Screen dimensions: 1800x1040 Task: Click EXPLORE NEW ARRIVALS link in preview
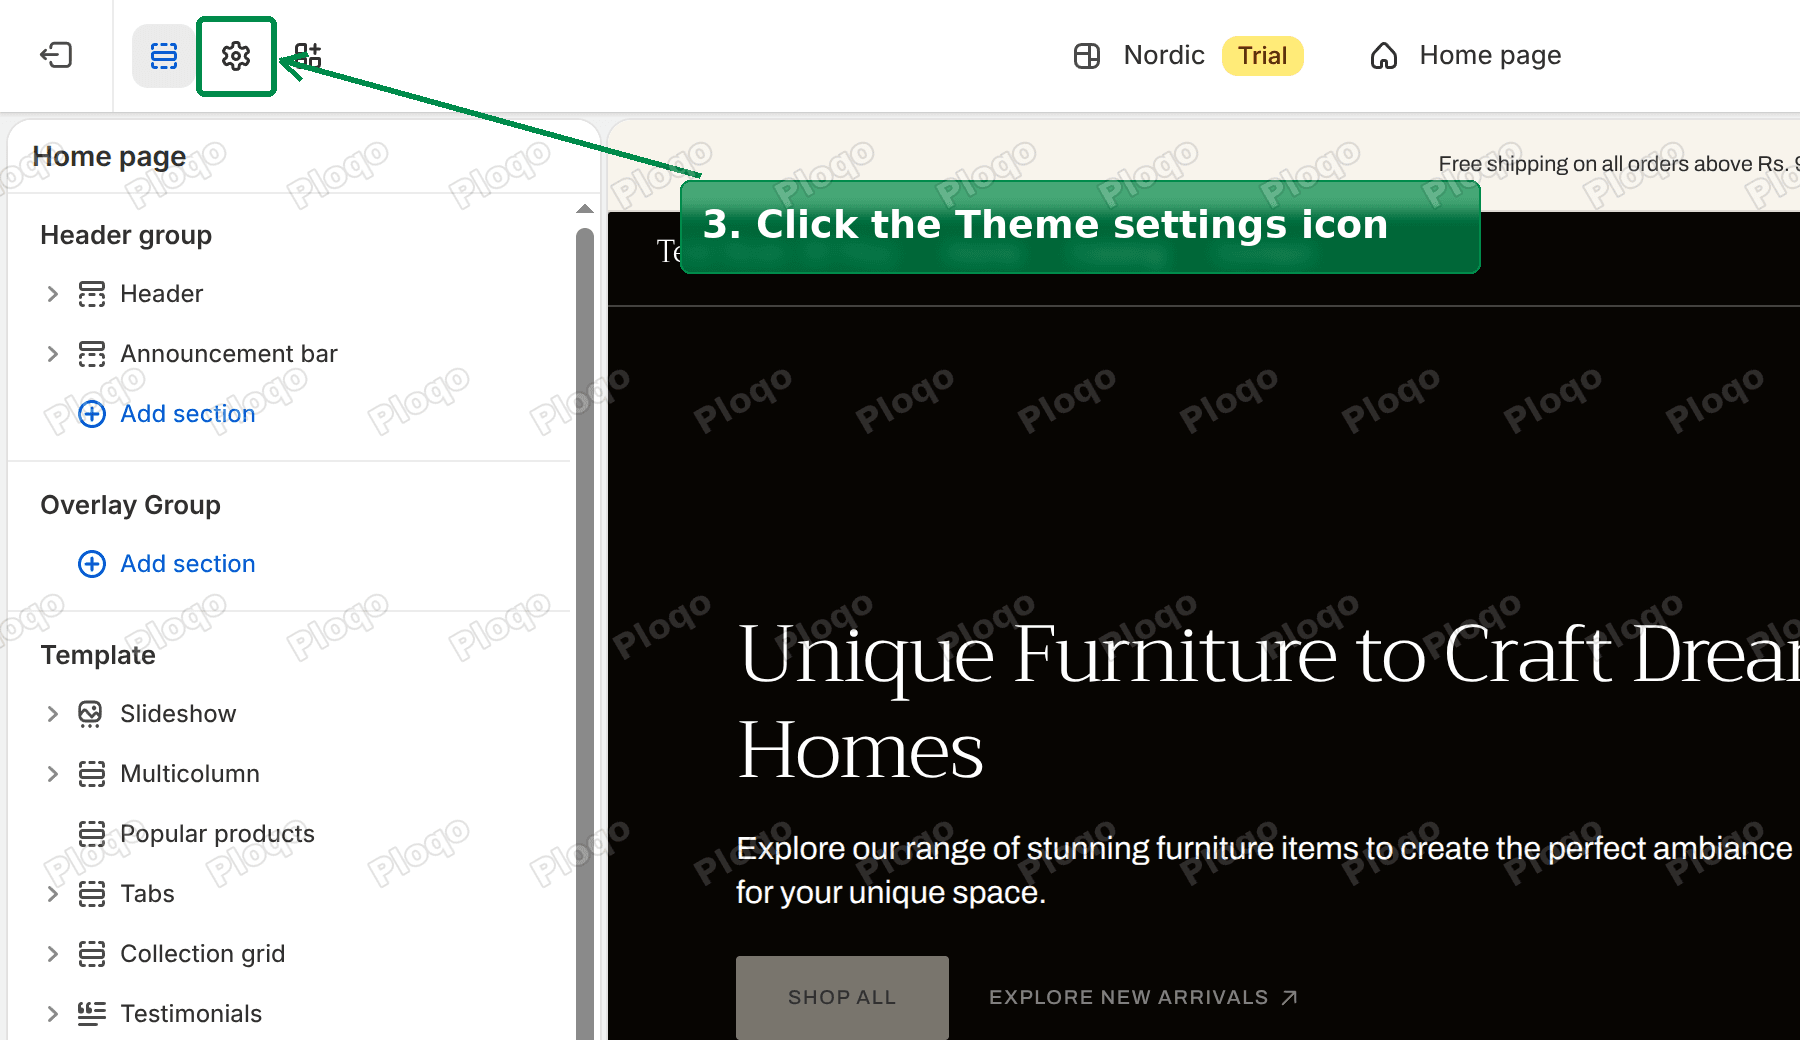tap(1143, 997)
